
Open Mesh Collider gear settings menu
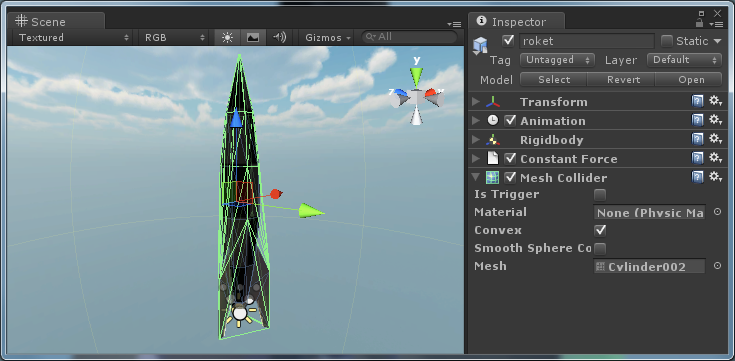click(715, 177)
